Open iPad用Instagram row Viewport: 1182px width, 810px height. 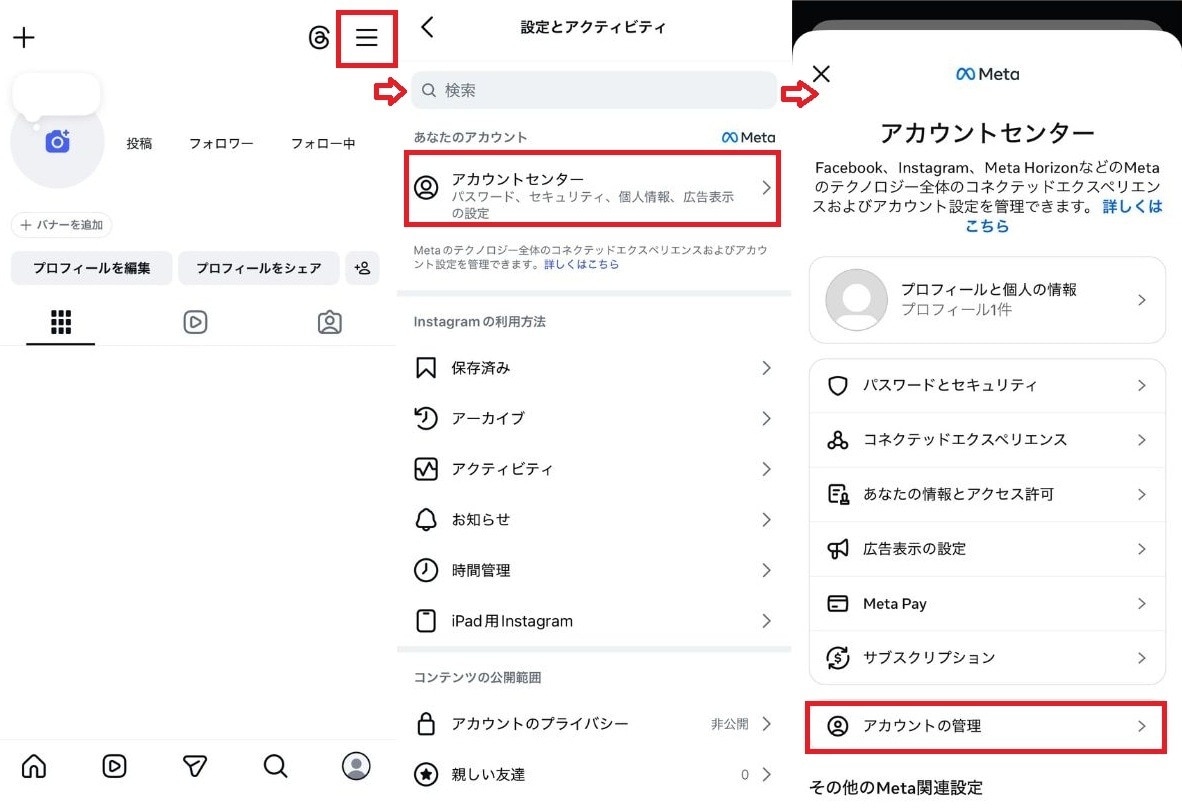[x=594, y=621]
